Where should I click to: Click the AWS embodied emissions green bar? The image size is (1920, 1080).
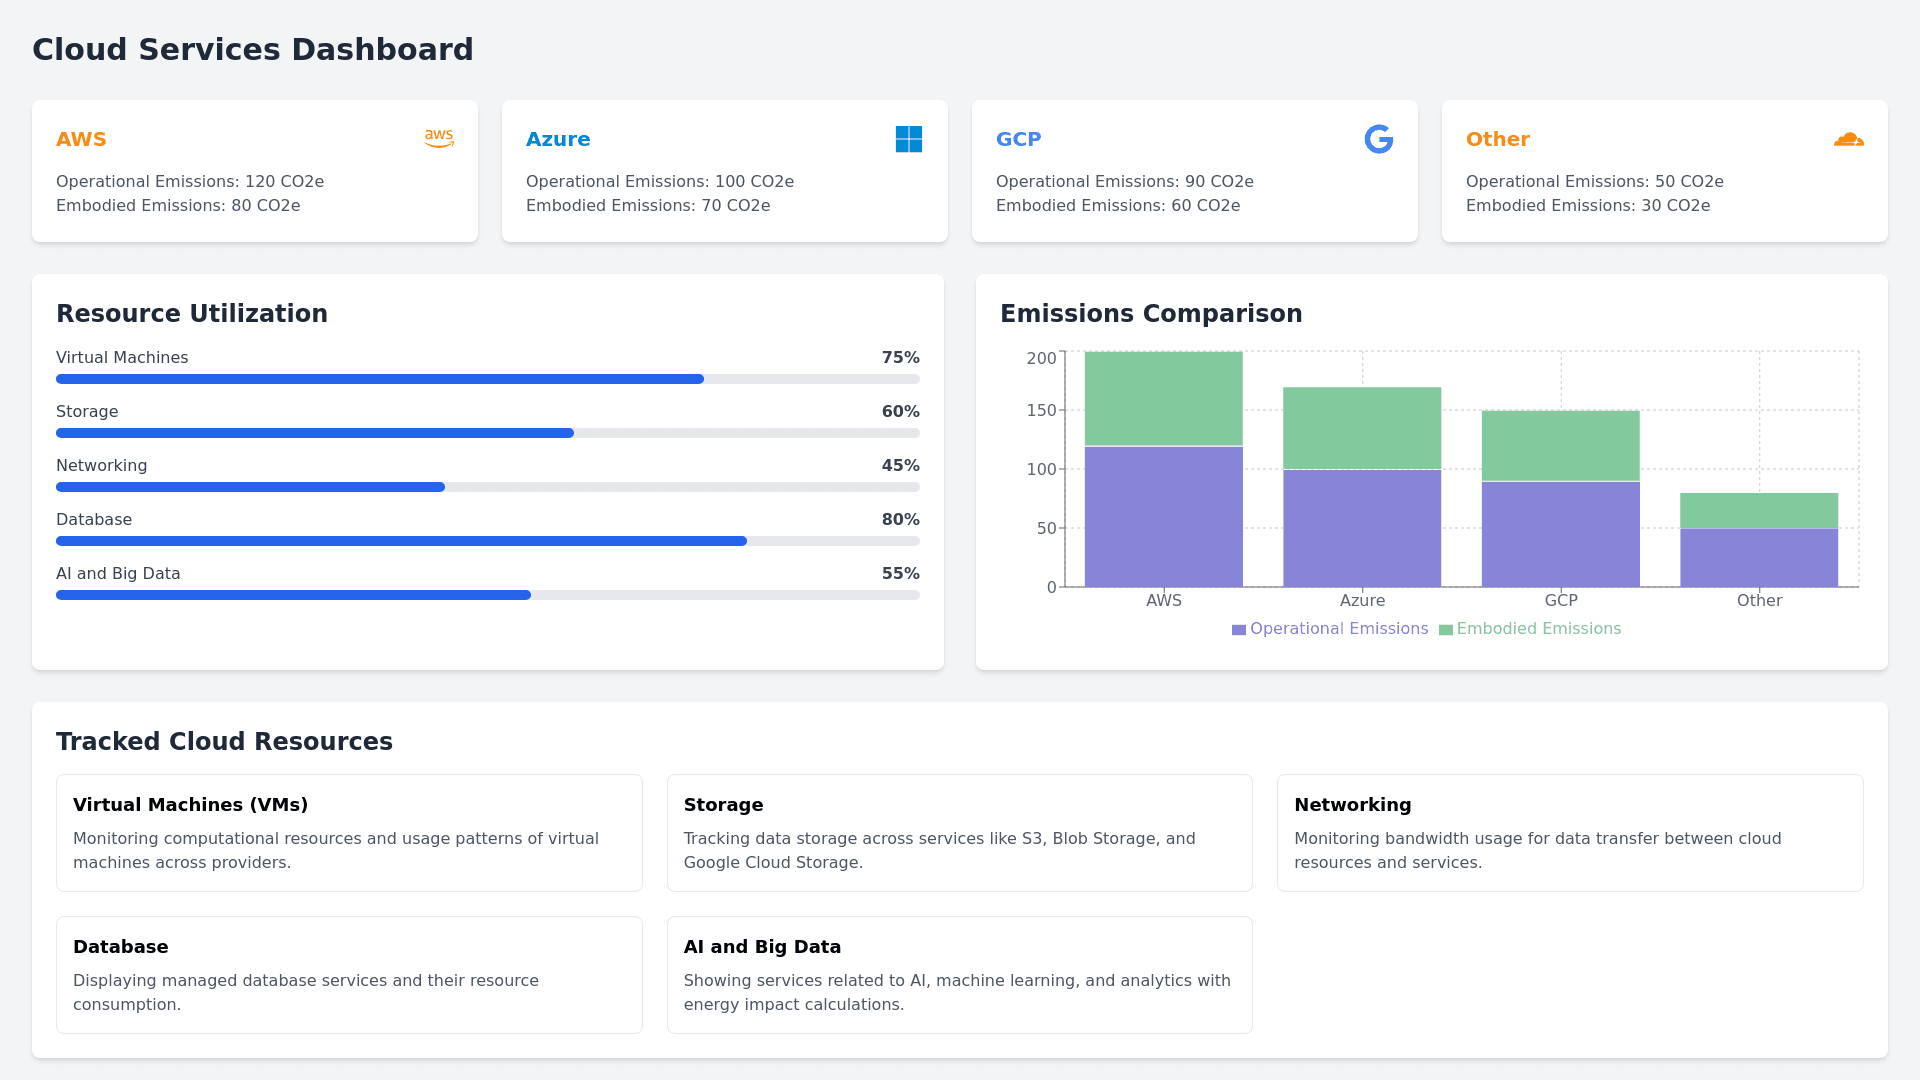(x=1163, y=398)
